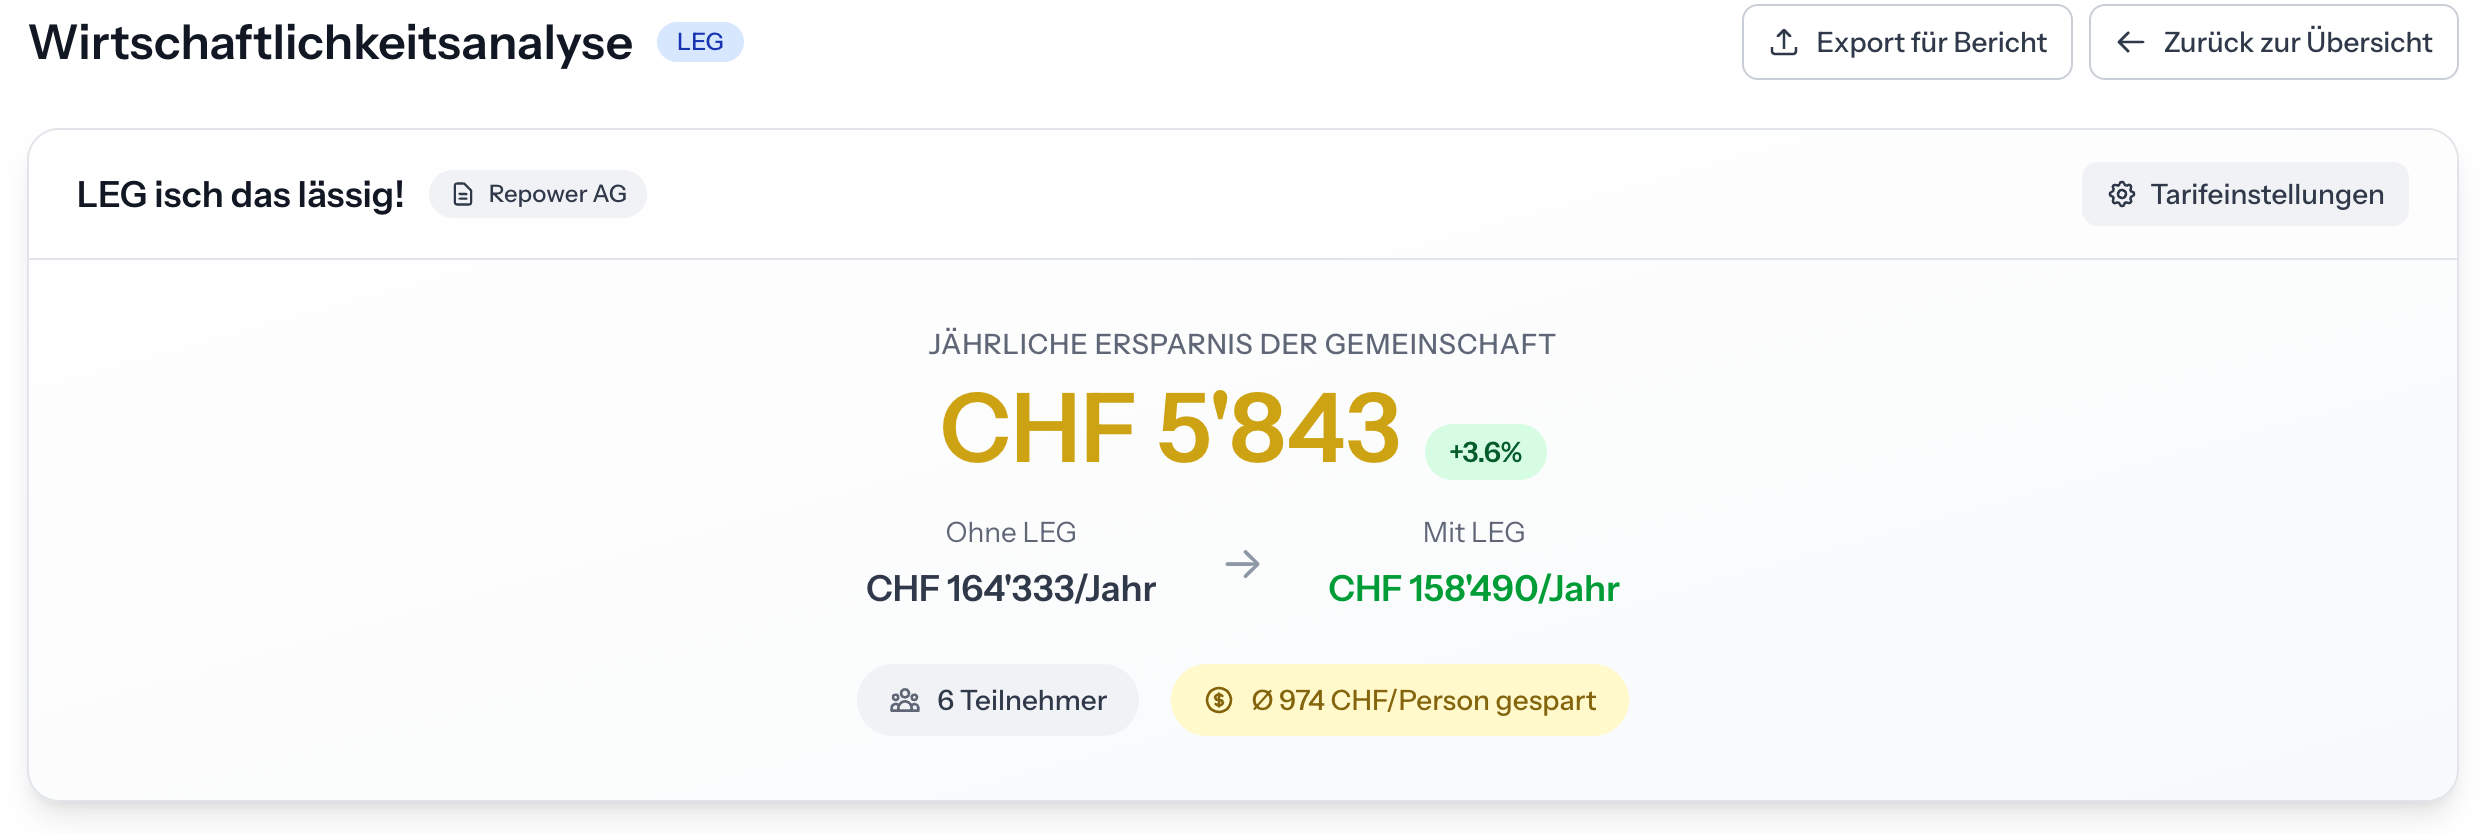The image size is (2480, 834).
Task: Click the blue LEG badge near title
Action: click(x=700, y=42)
